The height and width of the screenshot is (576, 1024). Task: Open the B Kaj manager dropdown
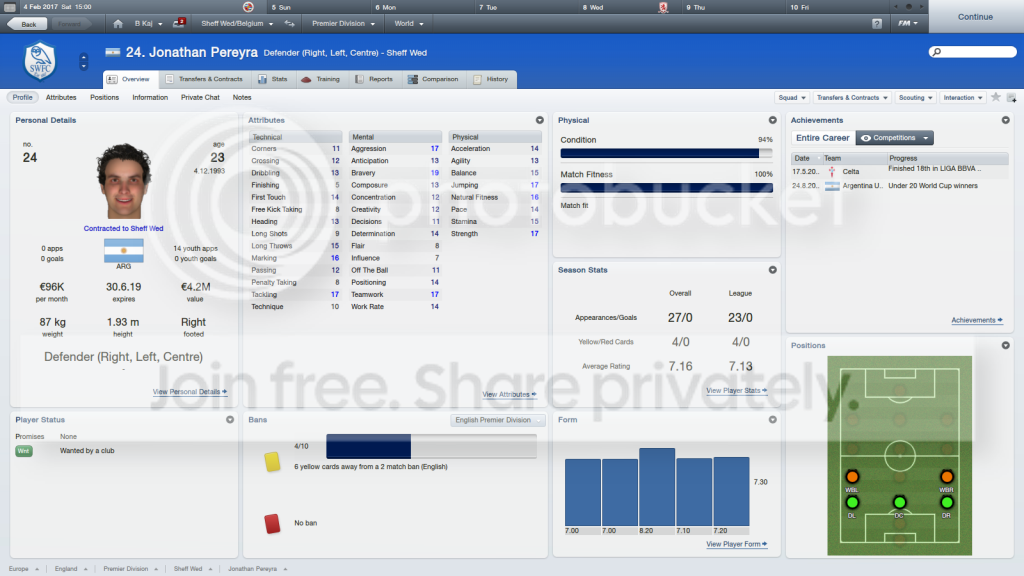coord(148,24)
